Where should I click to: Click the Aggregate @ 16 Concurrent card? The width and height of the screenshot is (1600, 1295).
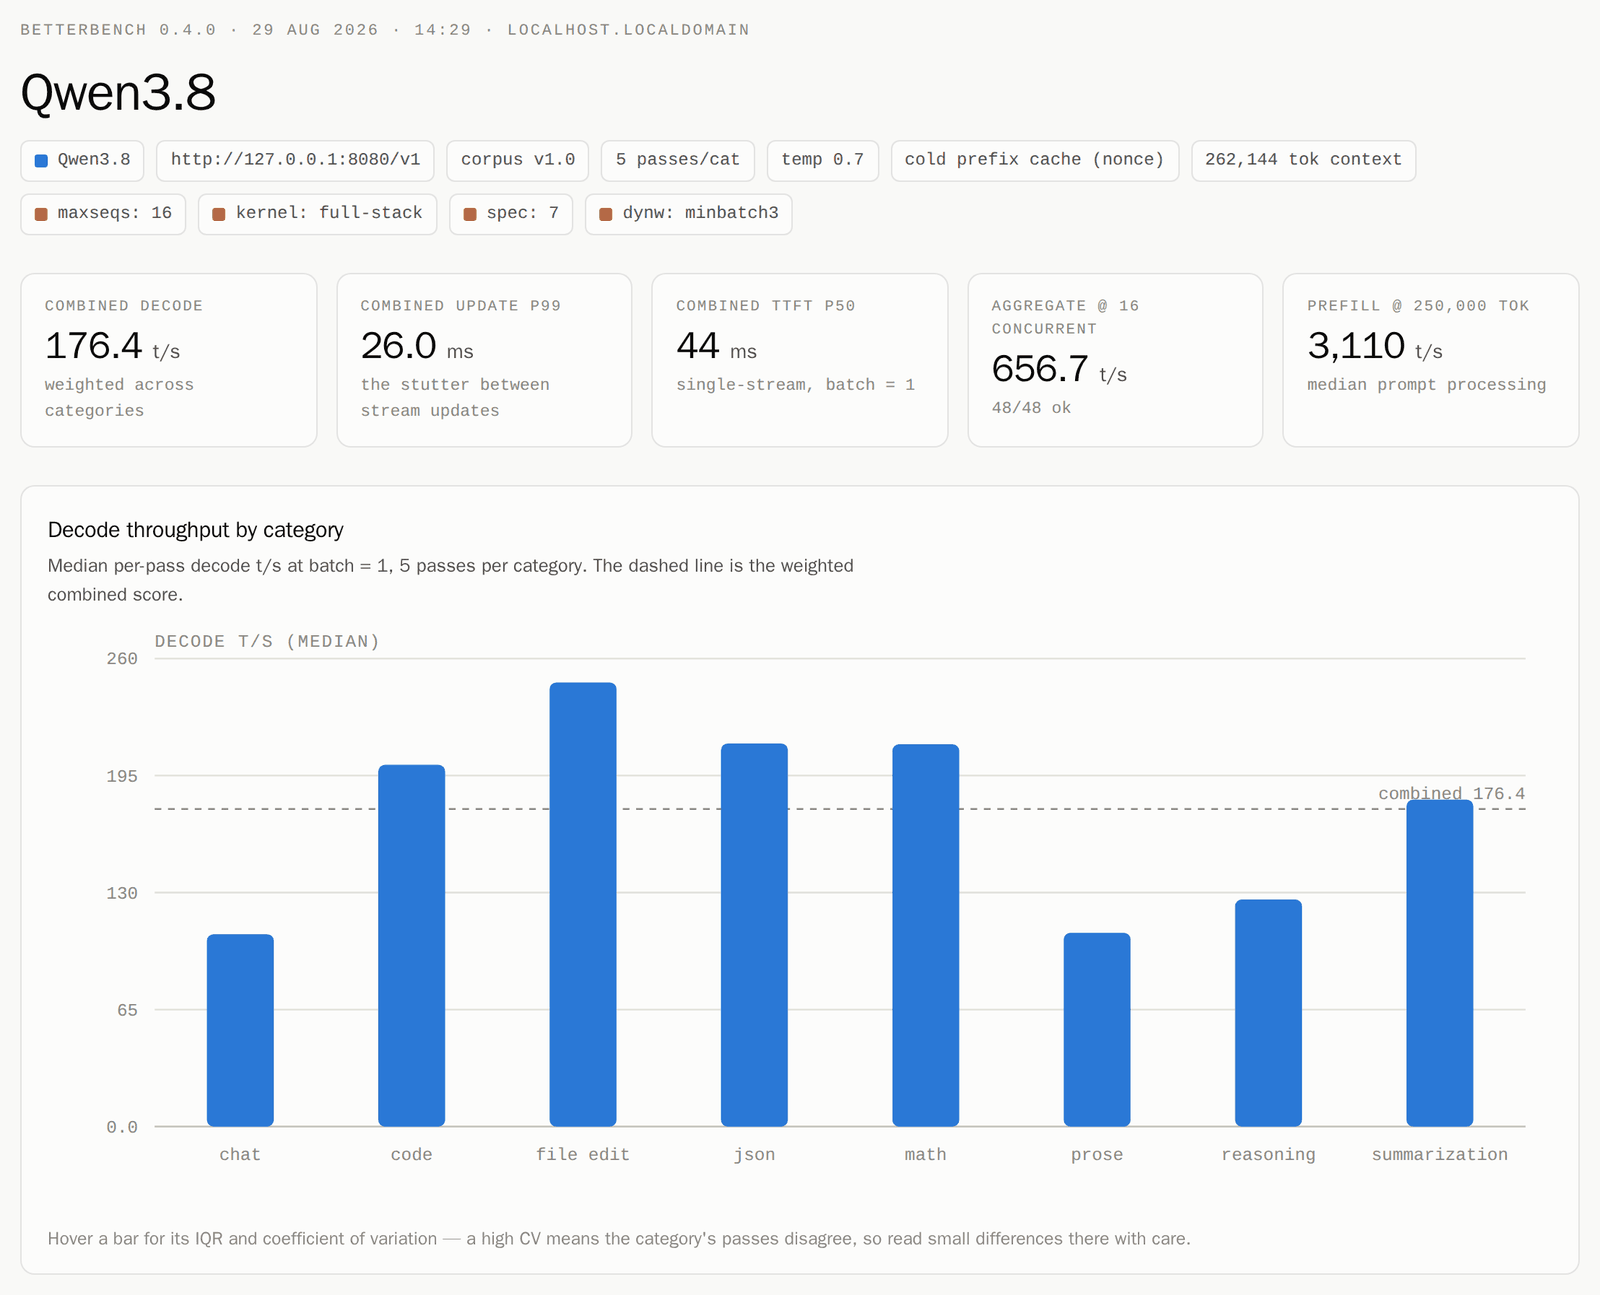click(1115, 360)
